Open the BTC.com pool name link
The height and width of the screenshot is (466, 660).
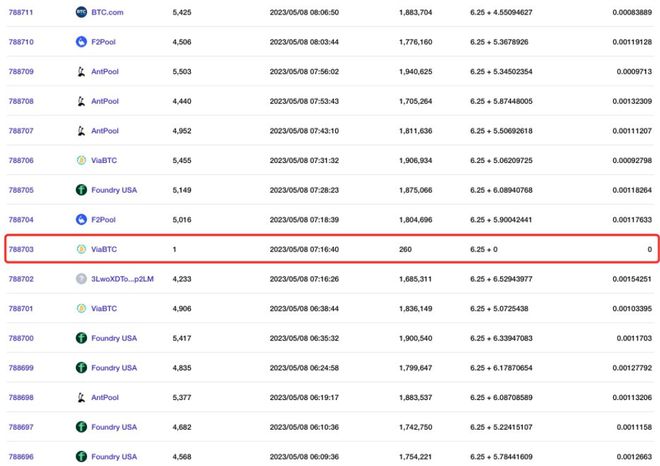[x=107, y=12]
